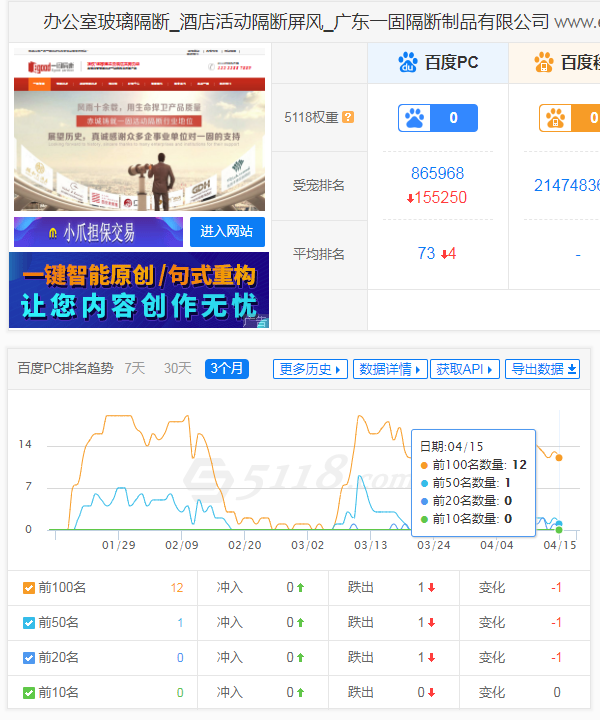Open the 小爪担保交易 banner
Screen dimensions: 600x720
coord(98,232)
